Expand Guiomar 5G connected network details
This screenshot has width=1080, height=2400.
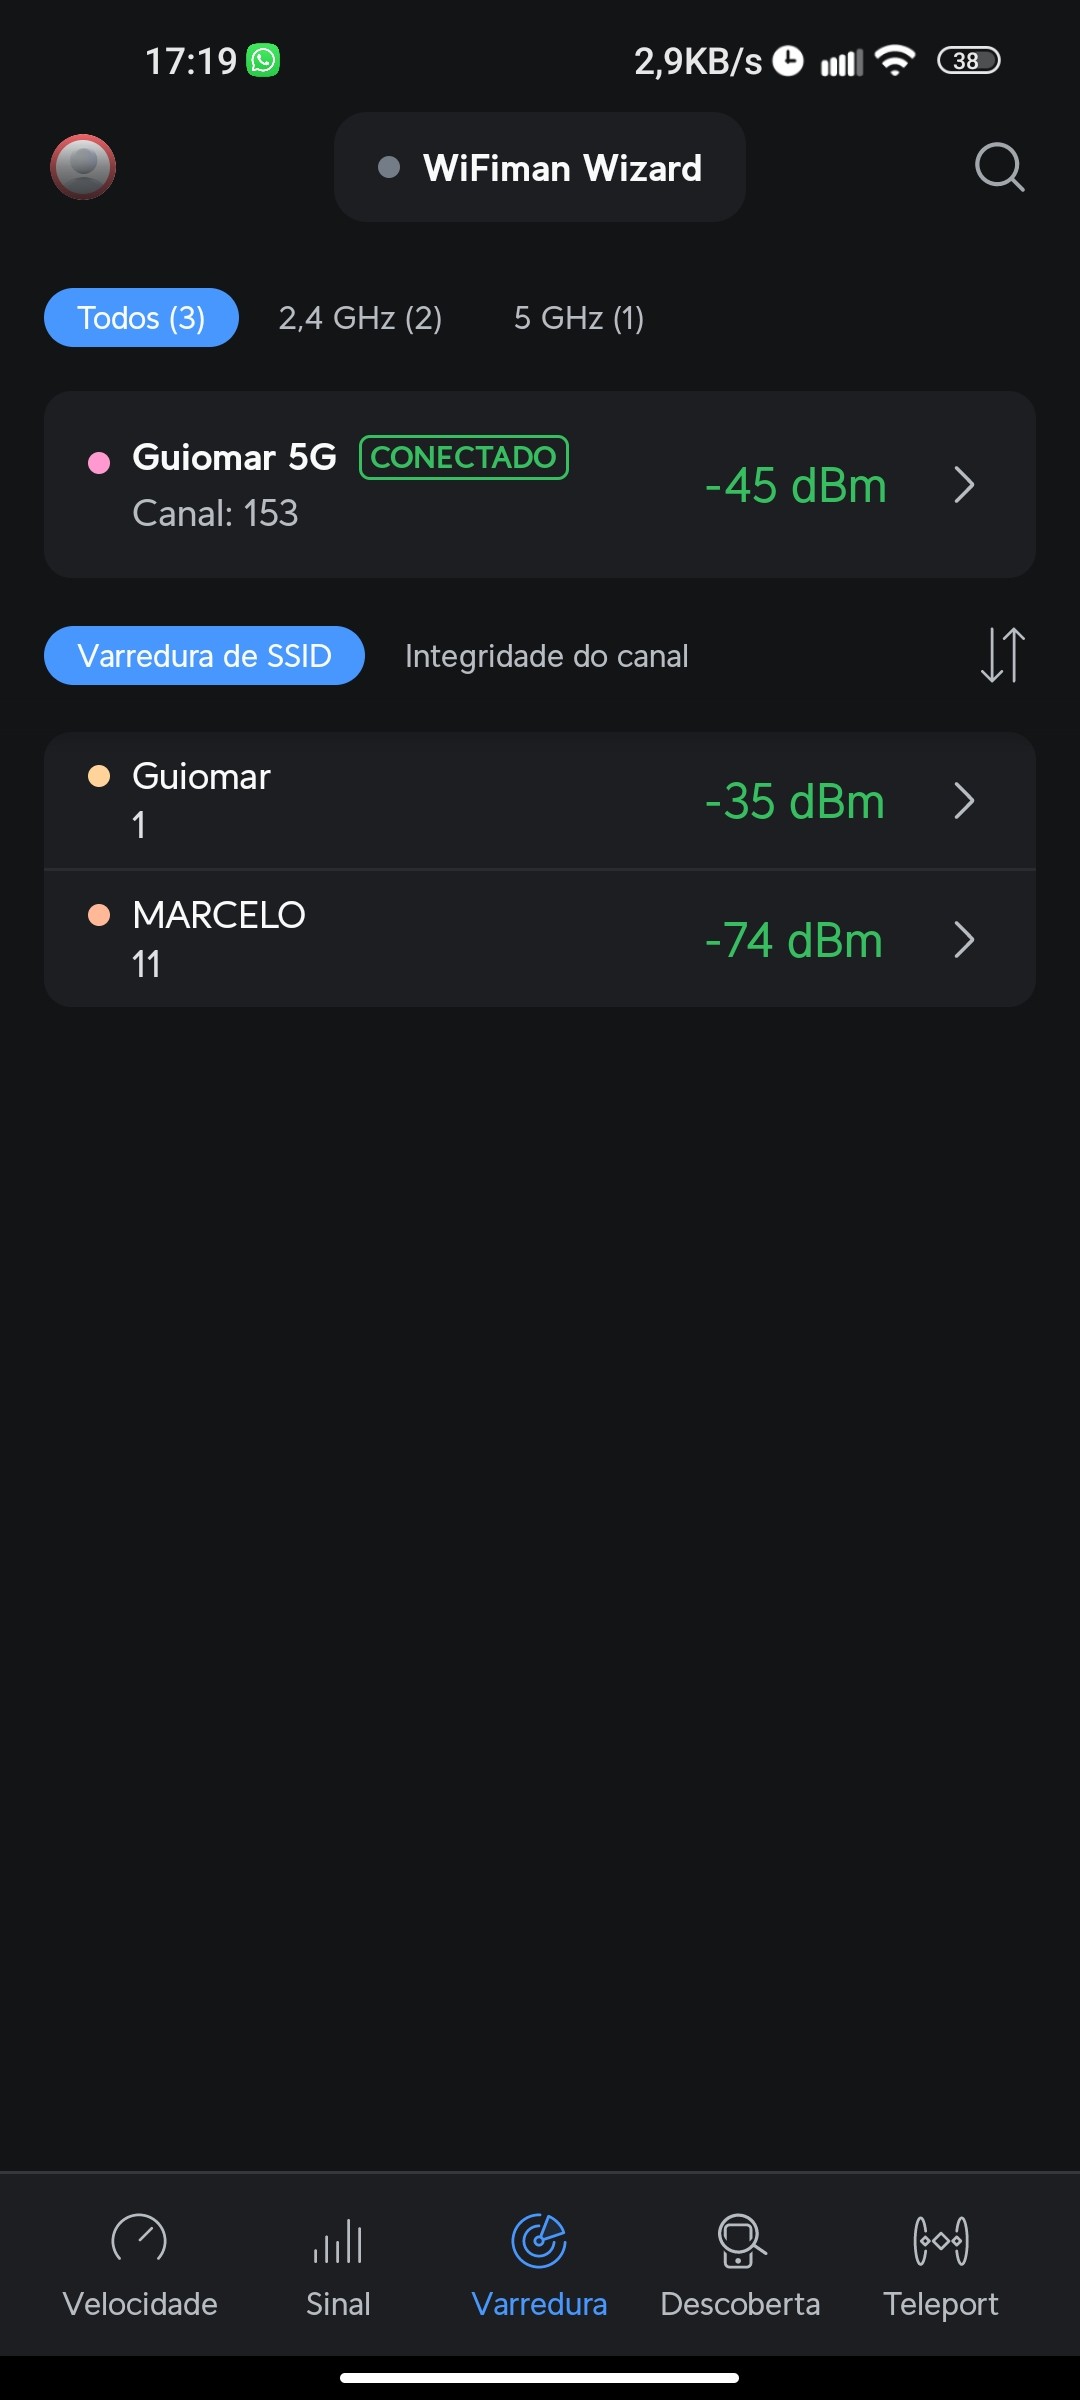click(964, 485)
